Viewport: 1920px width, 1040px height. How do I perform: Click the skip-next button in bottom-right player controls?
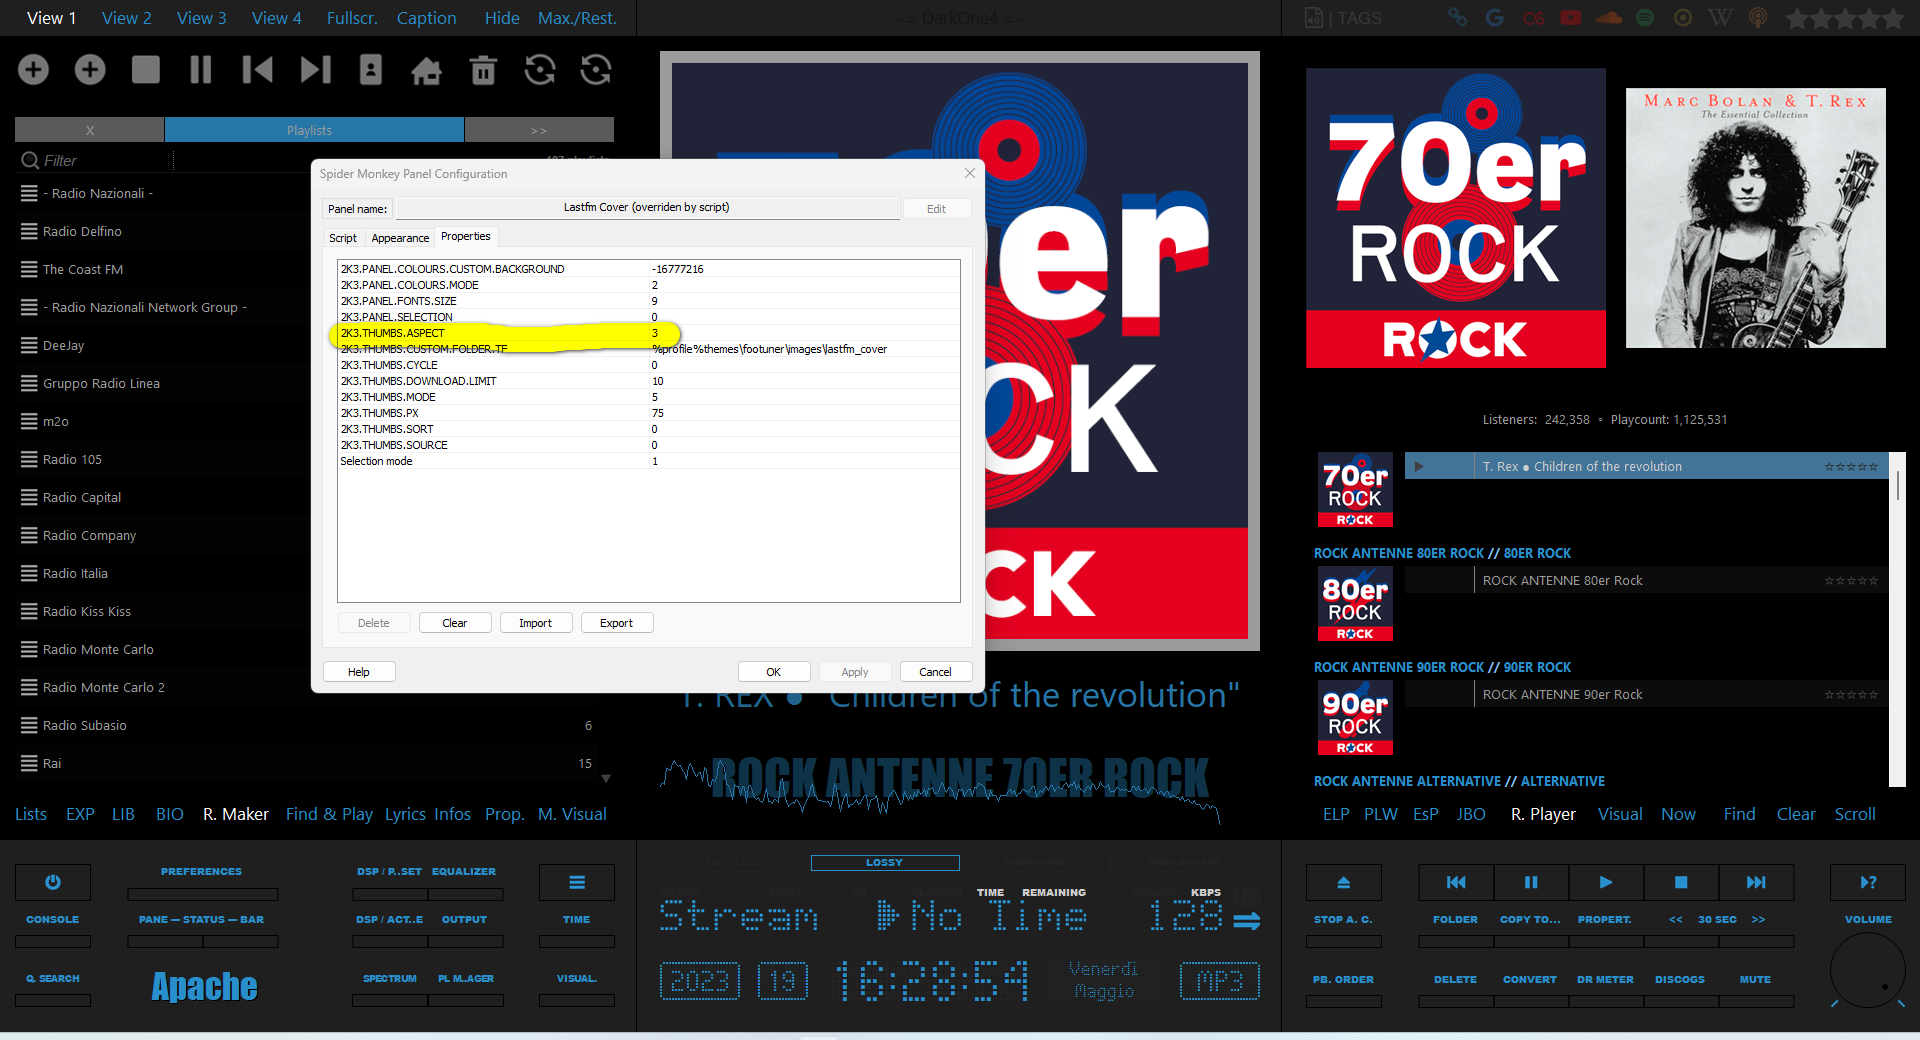point(1756,882)
